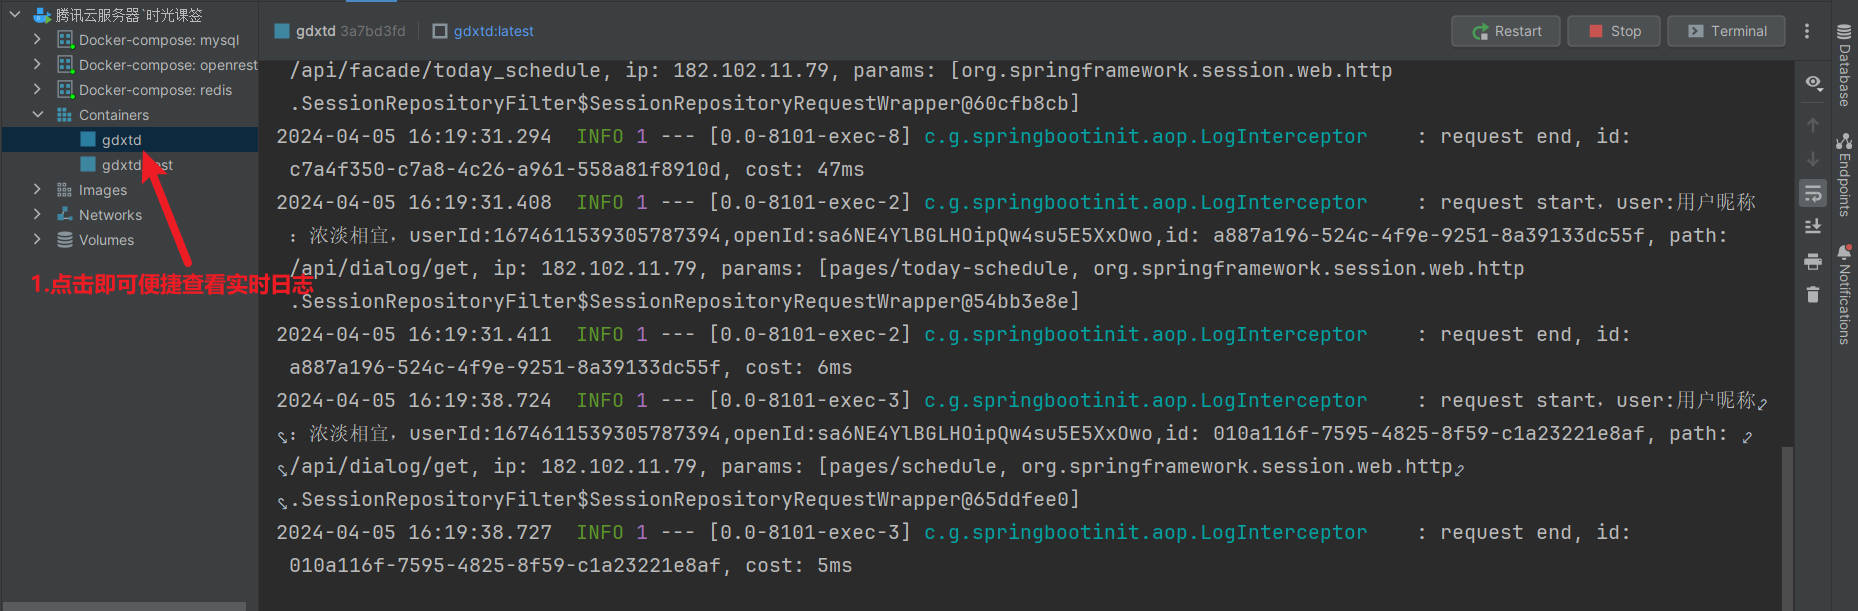Expand the Volumes tree node
1858x611 pixels.
point(37,240)
